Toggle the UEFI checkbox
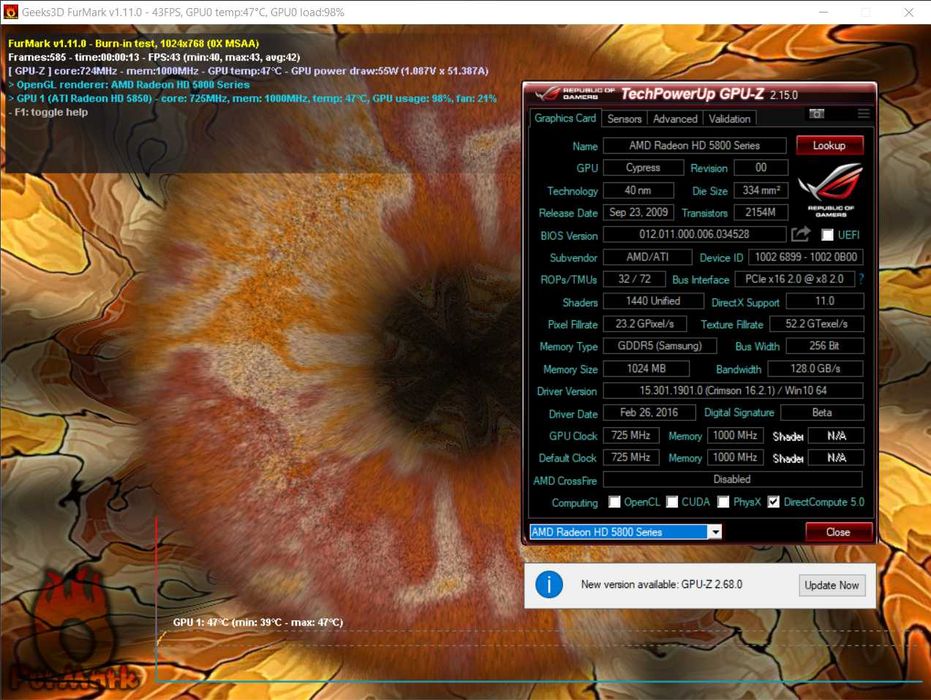931x700 pixels. (827, 235)
